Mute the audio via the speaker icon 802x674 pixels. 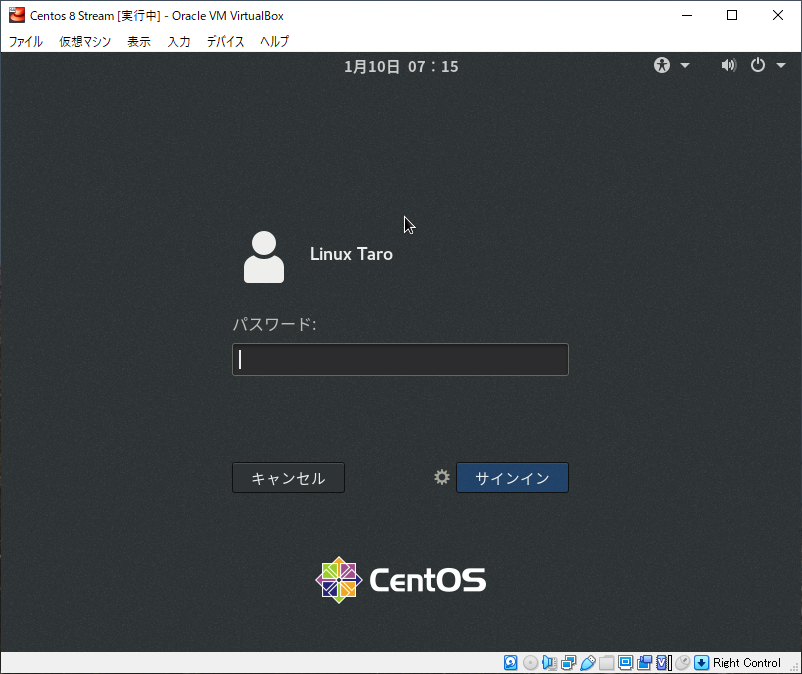coord(729,65)
